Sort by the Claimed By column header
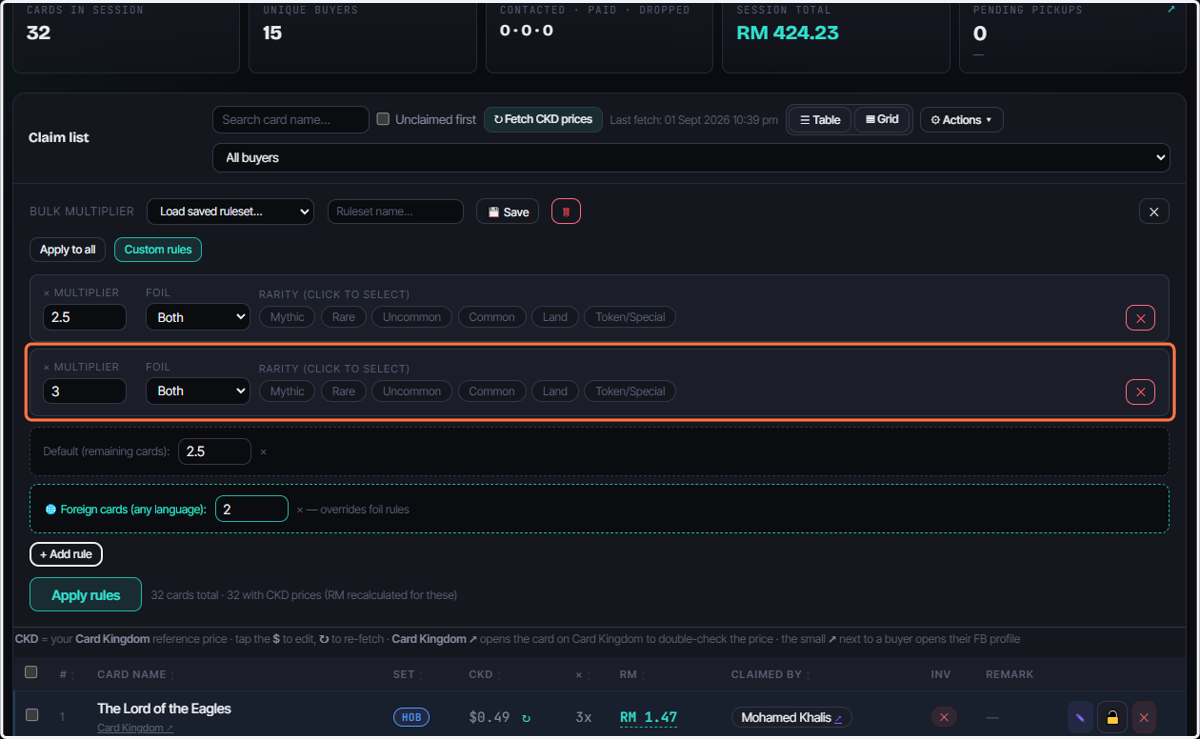The height and width of the screenshot is (739, 1200). [x=770, y=674]
